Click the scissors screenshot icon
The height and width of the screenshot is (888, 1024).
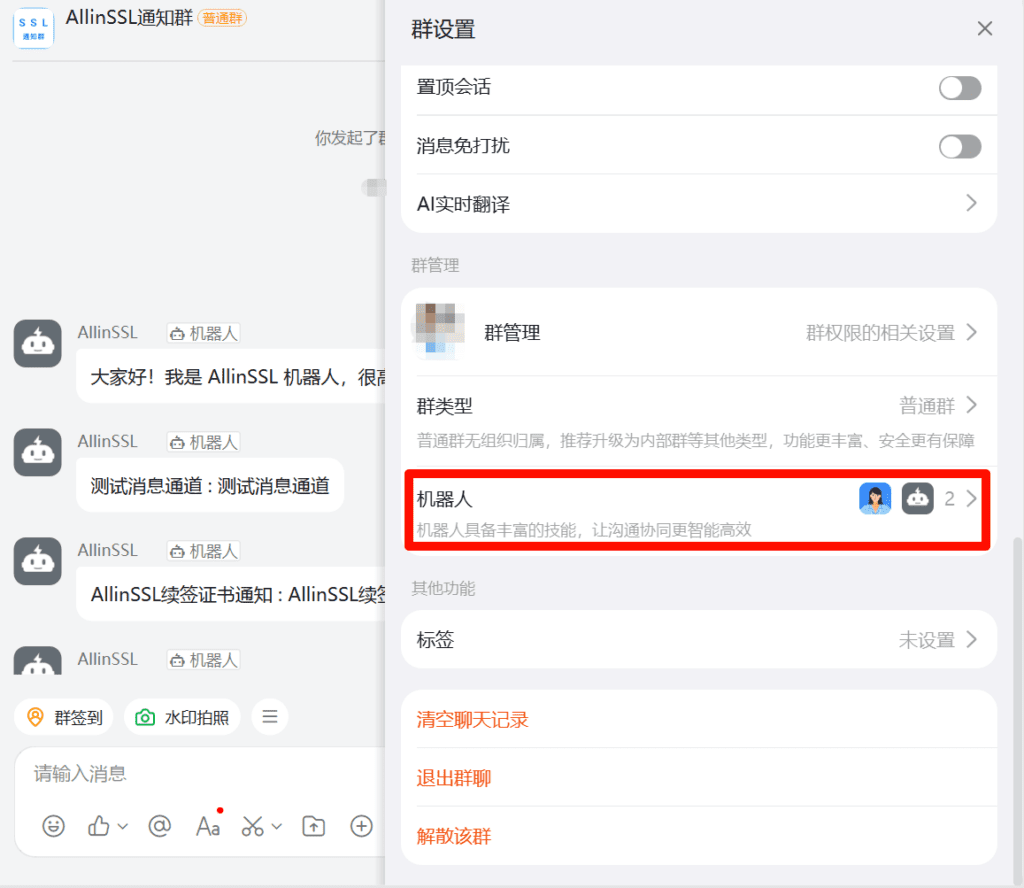click(253, 826)
